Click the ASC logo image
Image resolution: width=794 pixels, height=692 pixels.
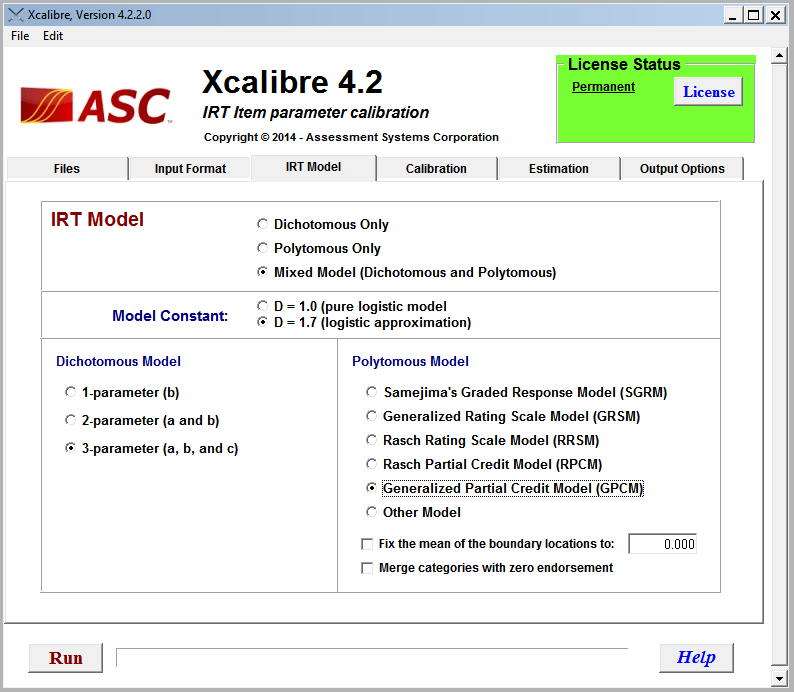tap(95, 105)
